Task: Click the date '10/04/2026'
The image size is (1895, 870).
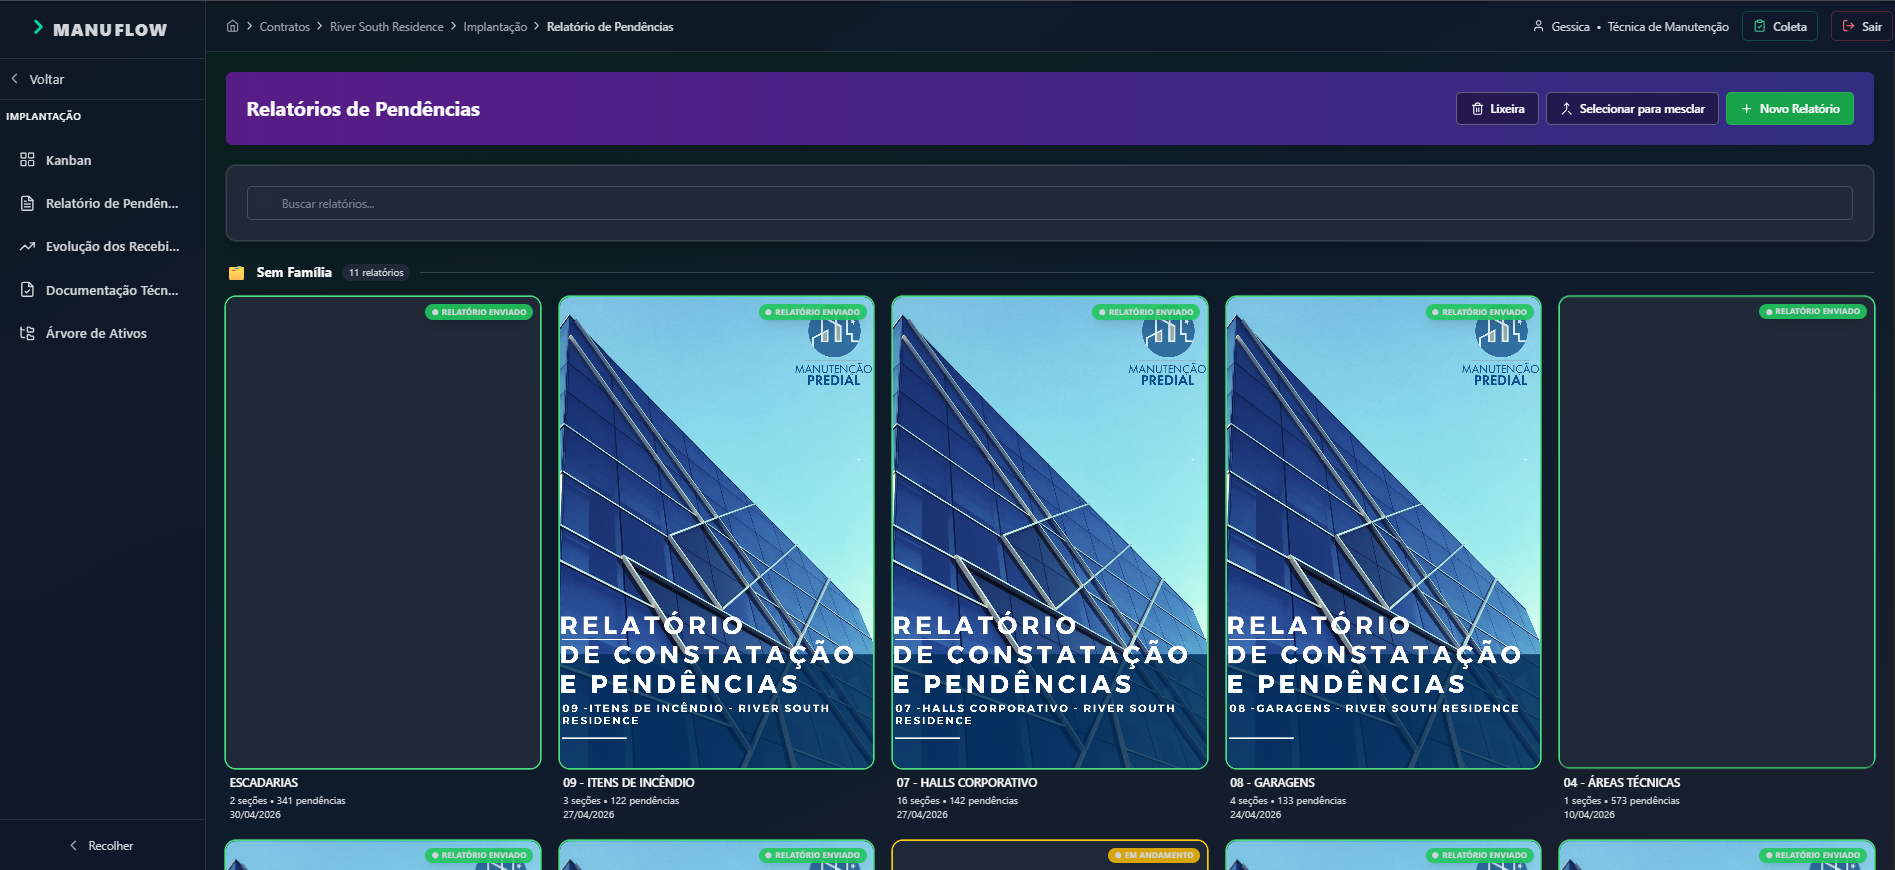Action: point(1589,814)
